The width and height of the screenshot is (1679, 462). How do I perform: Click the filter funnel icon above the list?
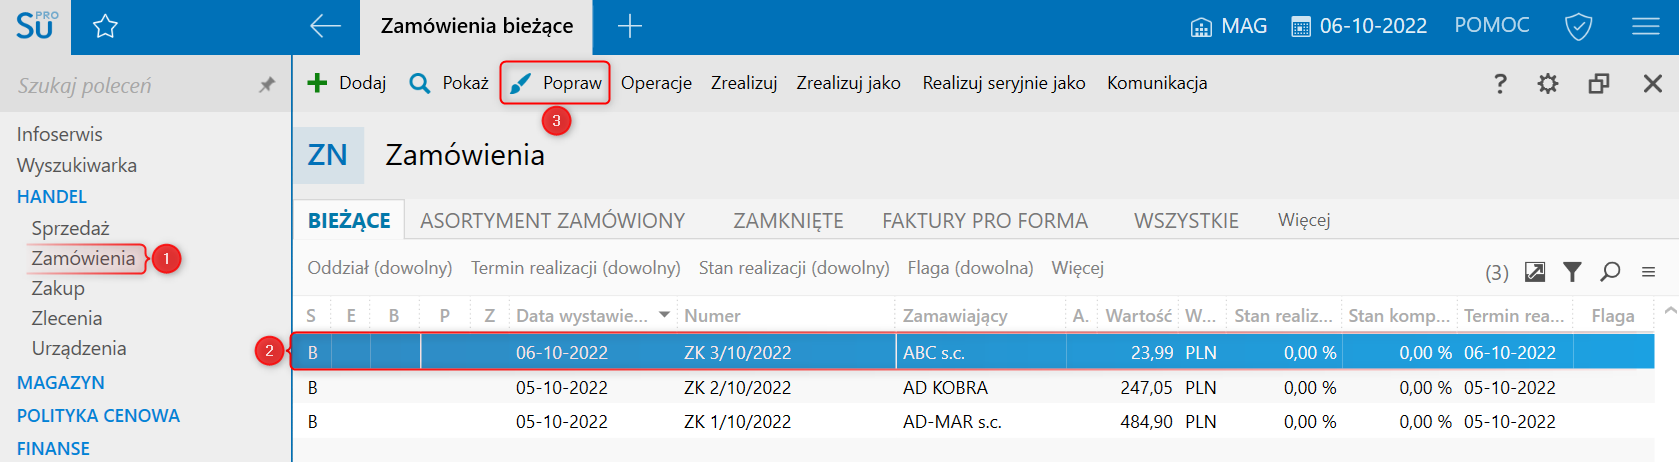1572,271
